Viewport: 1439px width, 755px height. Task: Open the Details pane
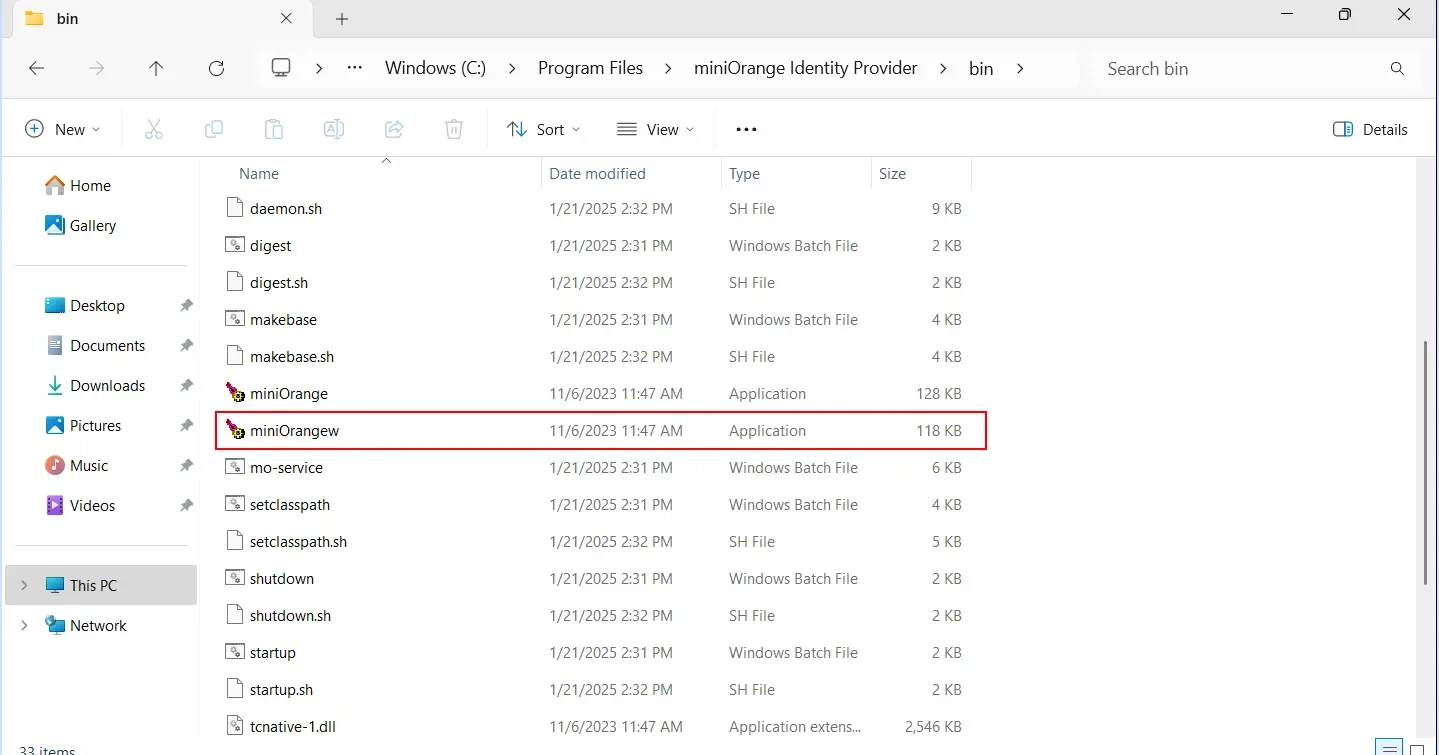tap(1370, 129)
